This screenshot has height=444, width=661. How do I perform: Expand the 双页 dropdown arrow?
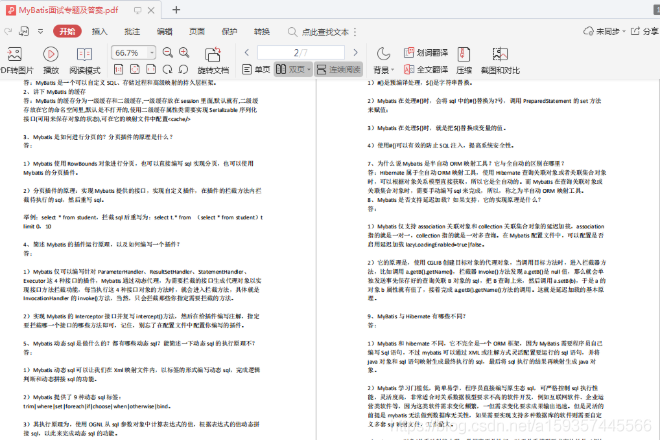click(x=309, y=70)
